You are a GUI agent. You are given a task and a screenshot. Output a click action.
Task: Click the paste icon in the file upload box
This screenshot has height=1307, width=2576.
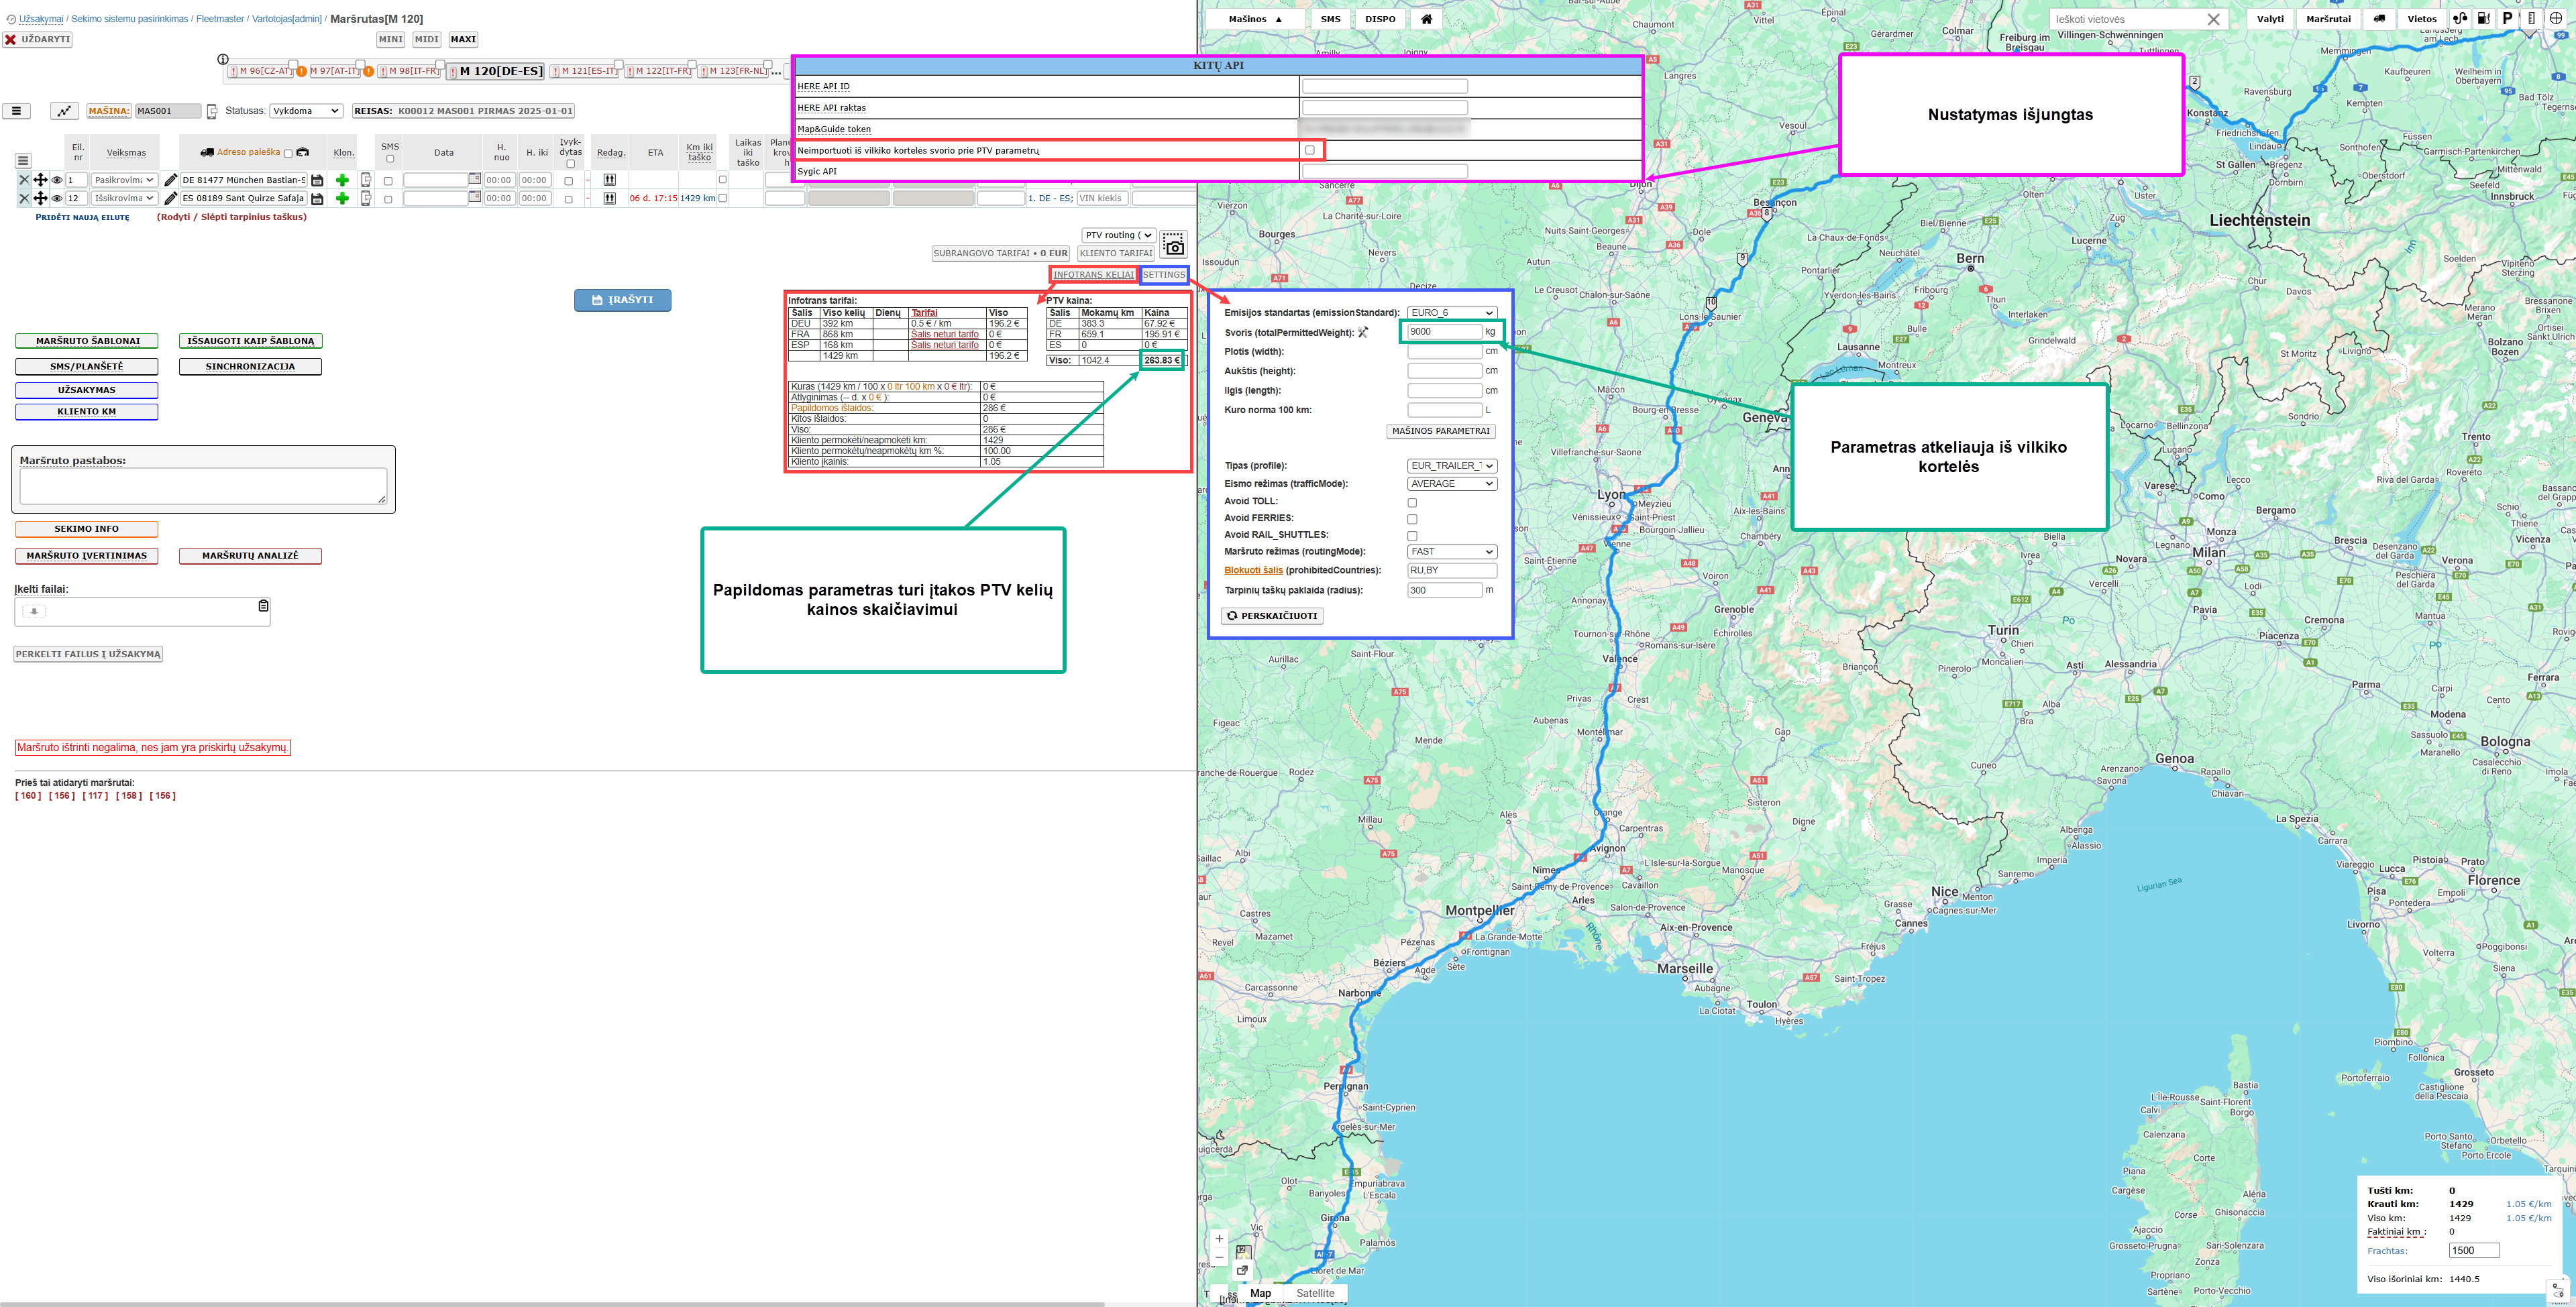(263, 606)
